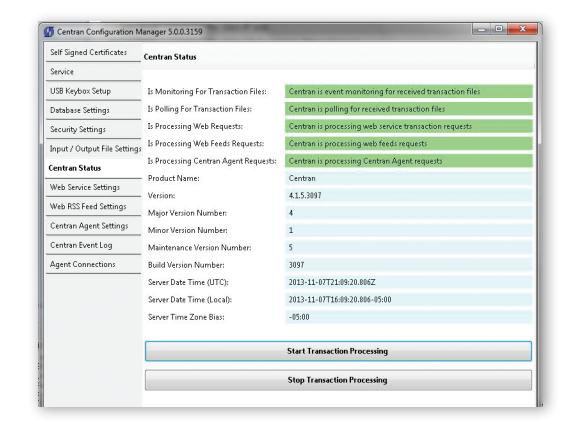This screenshot has width=576, height=429.
Task: Click the Maintenance Version Number value 5
Action: 408,248
